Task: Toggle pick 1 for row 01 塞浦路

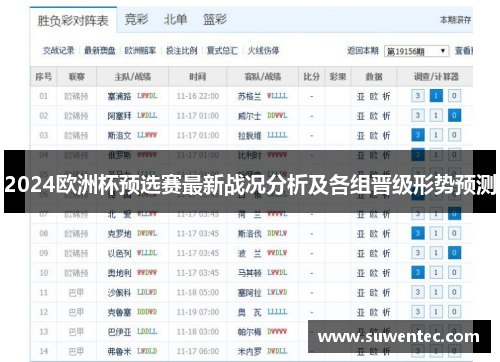Action: (x=436, y=96)
